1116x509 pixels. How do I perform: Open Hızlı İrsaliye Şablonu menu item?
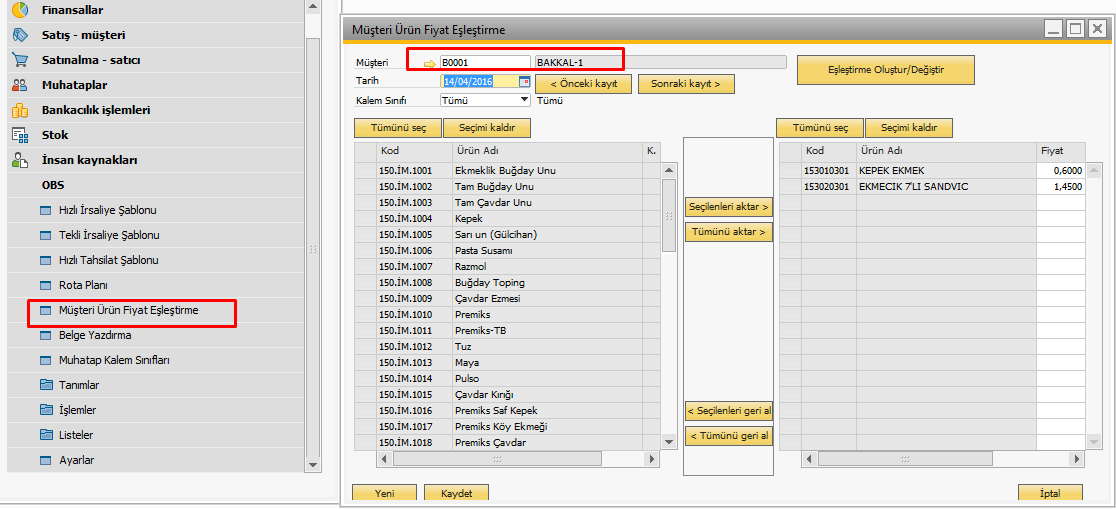pyautogui.click(x=107, y=211)
